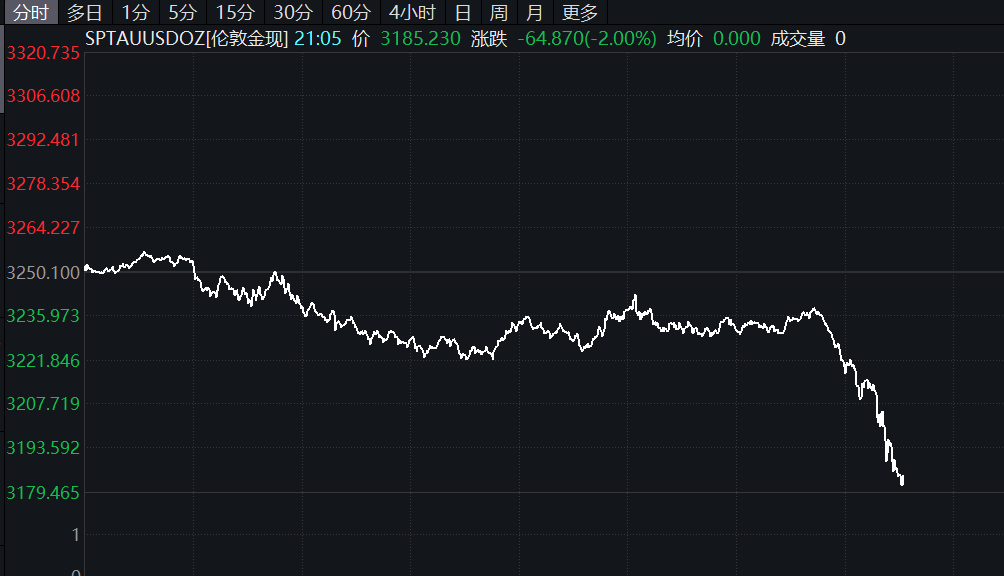Open the 日 daily chart tab
The image size is (1004, 576).
pos(462,13)
